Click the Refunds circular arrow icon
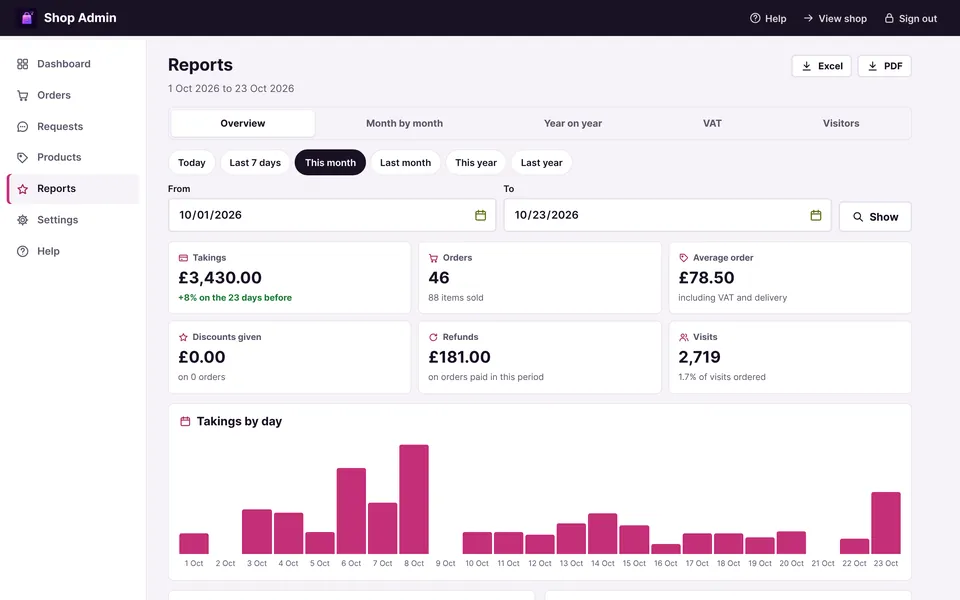The width and height of the screenshot is (960, 600). point(433,337)
